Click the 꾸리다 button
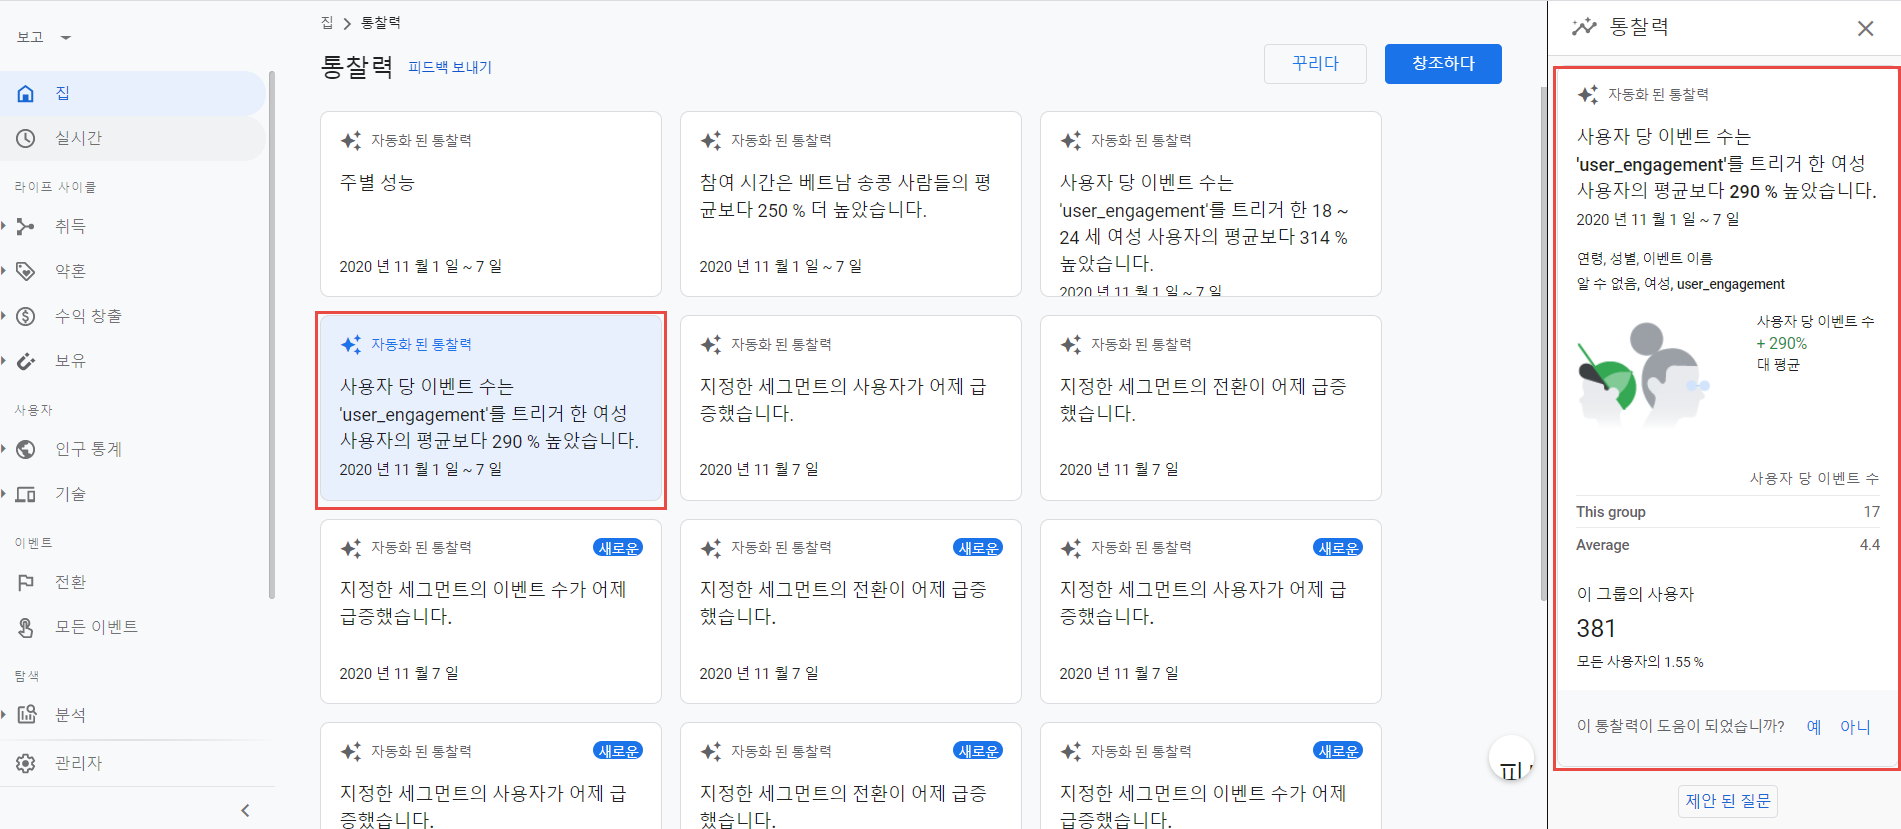This screenshot has height=829, width=1901. coord(1315,63)
